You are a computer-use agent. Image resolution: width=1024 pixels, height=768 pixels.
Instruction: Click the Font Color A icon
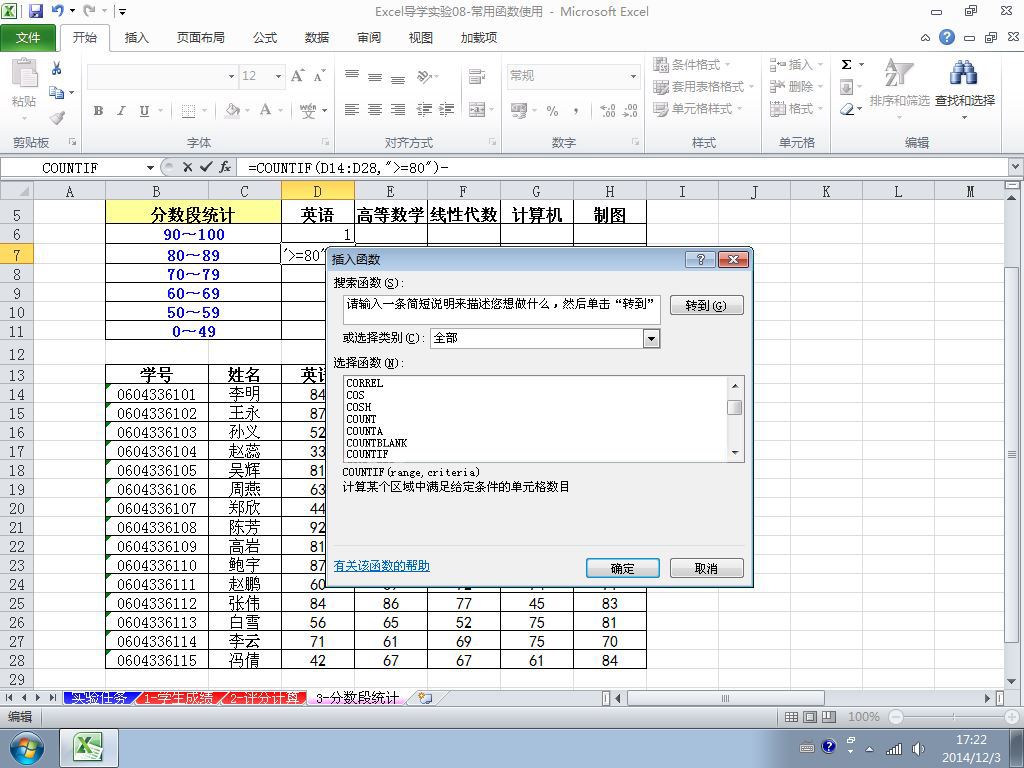pos(265,110)
